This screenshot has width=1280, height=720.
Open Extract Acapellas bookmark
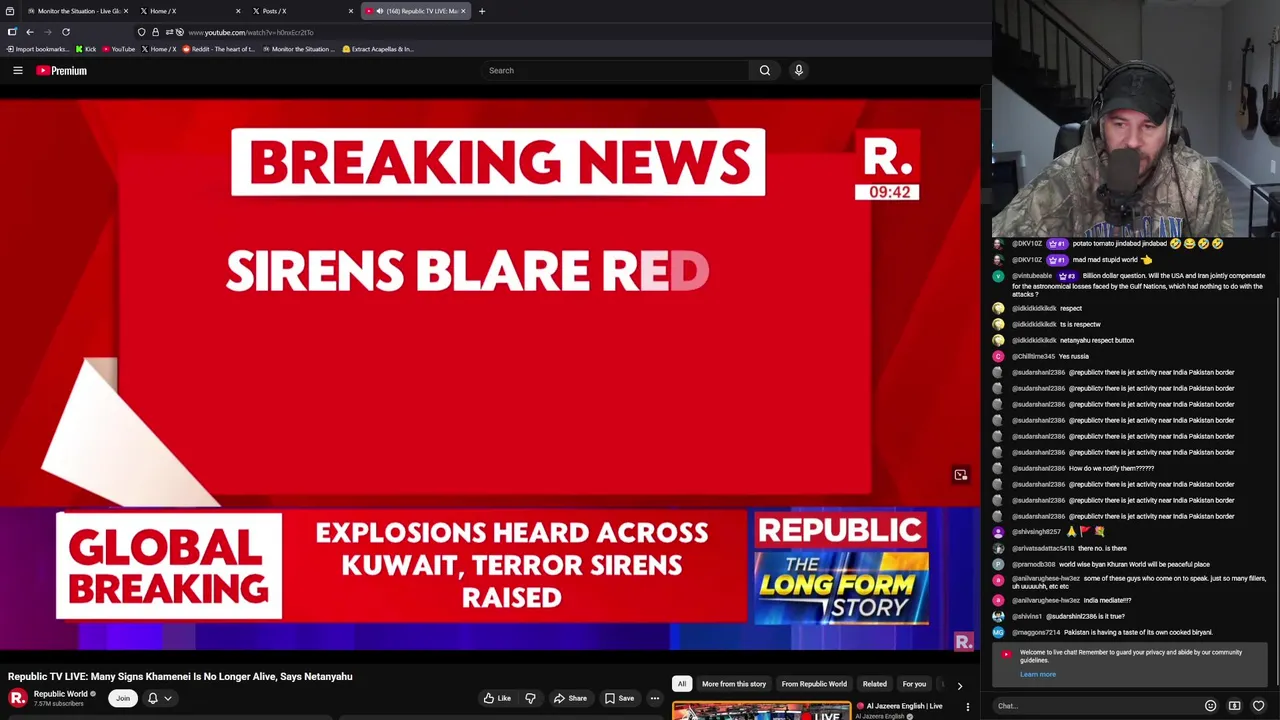click(377, 49)
